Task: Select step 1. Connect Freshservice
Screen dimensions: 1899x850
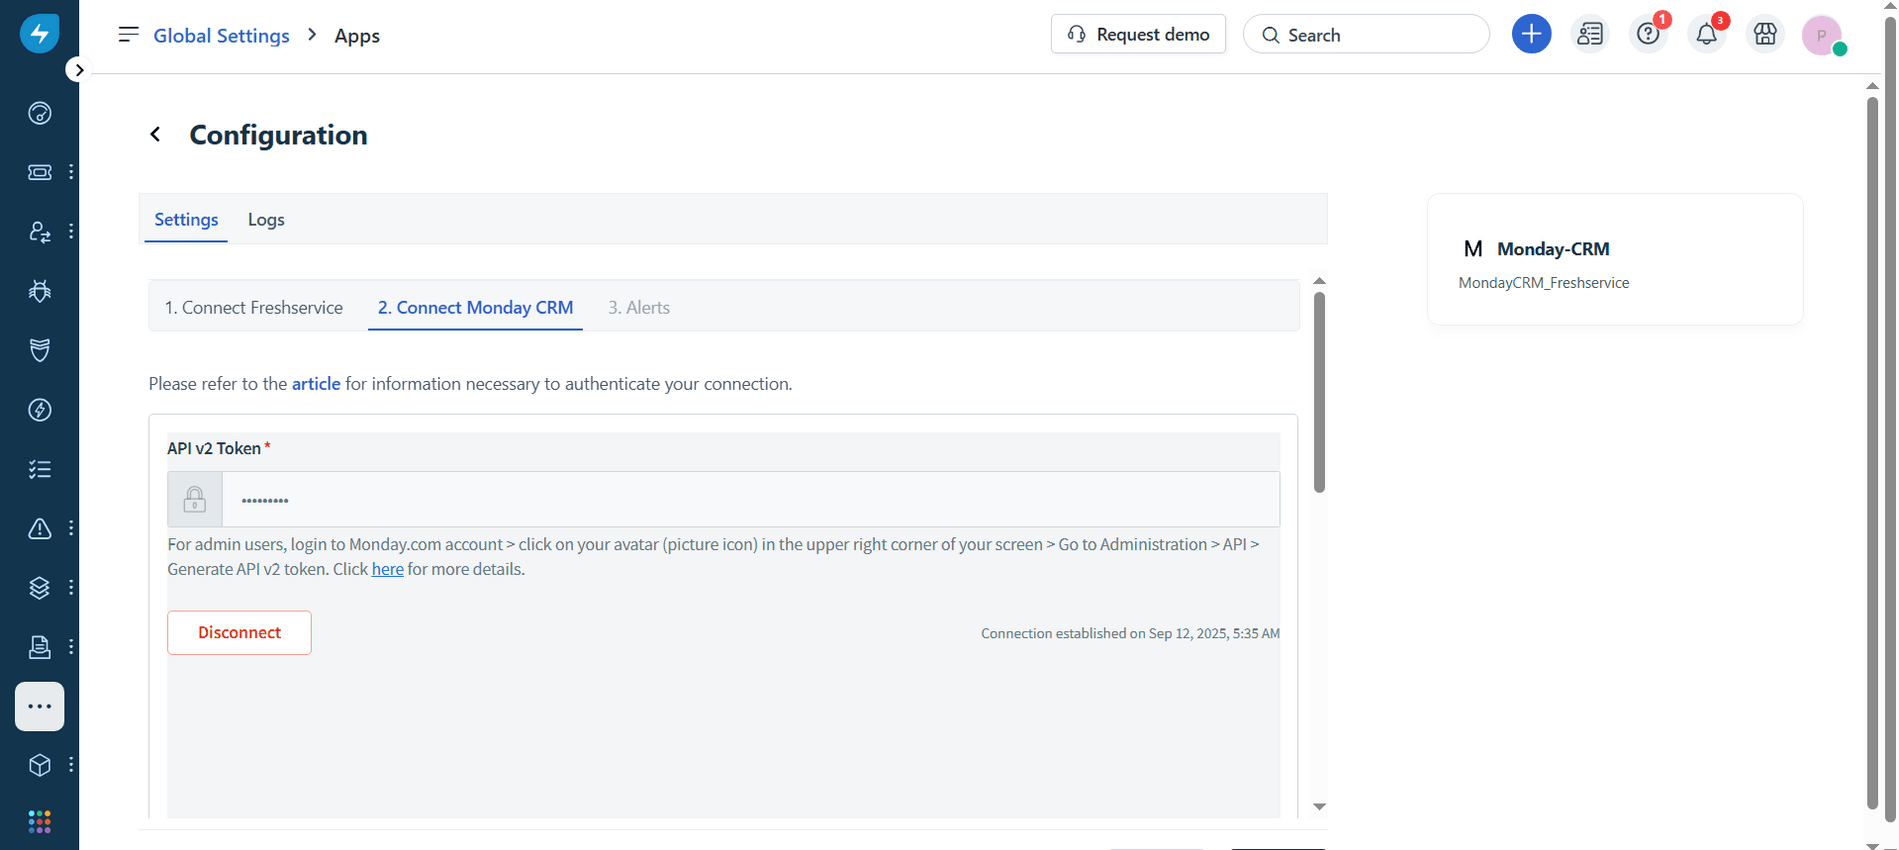Action: coord(254,308)
